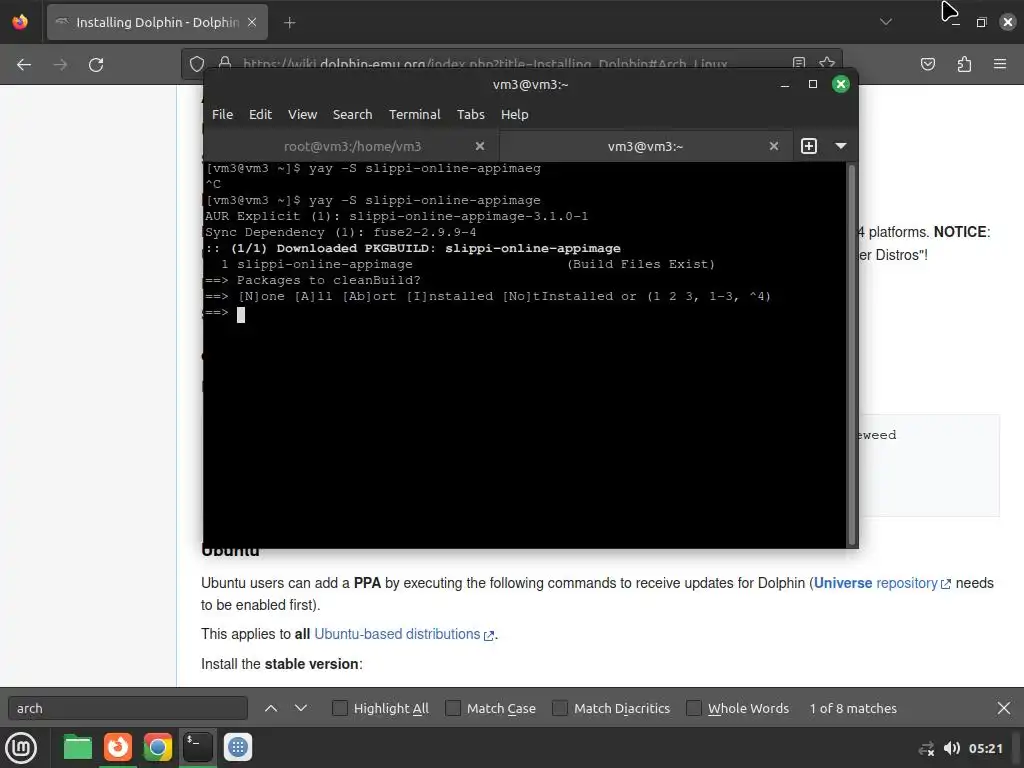1024x768 pixels.
Task: Open the terminal tab list dropdown arrow
Action: click(840, 146)
